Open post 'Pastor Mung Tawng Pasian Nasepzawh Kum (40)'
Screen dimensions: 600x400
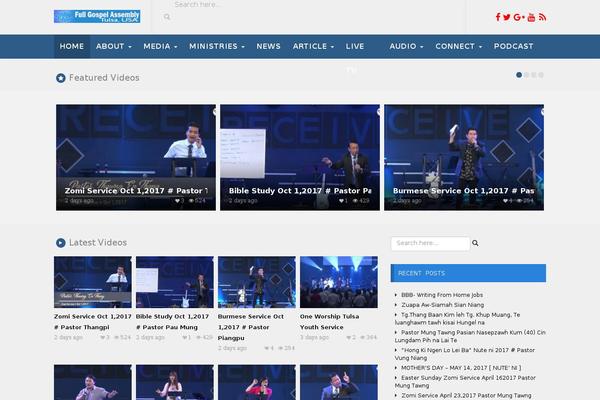(x=470, y=336)
